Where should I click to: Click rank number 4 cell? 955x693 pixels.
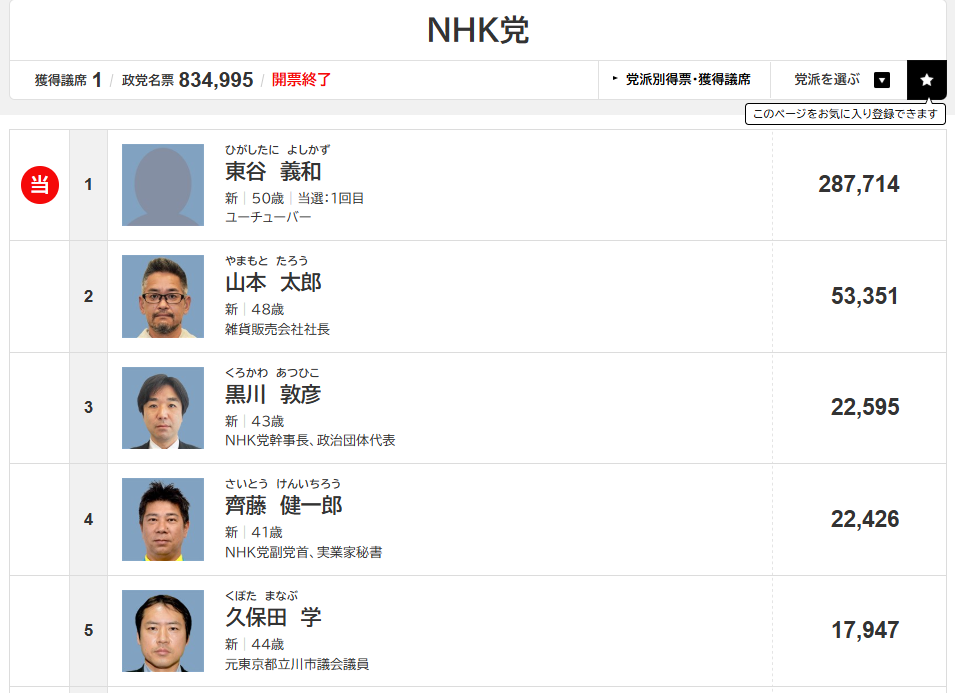pyautogui.click(x=88, y=519)
